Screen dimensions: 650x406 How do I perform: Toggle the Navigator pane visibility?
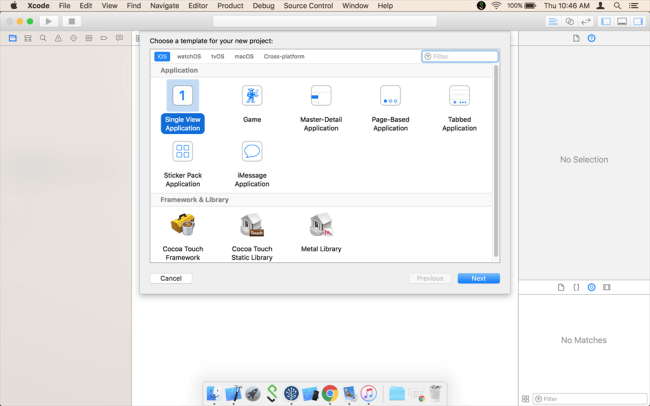click(606, 21)
